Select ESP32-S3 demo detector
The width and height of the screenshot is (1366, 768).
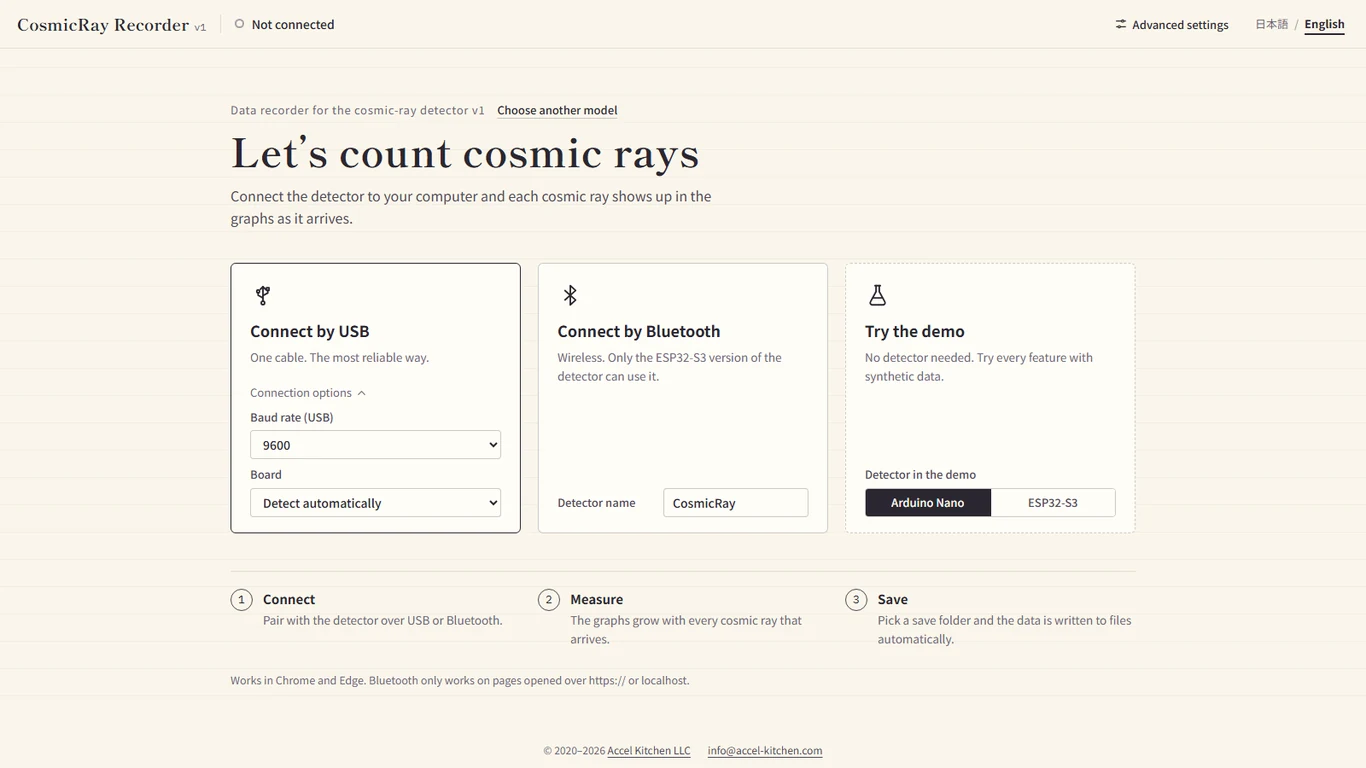click(x=1053, y=503)
